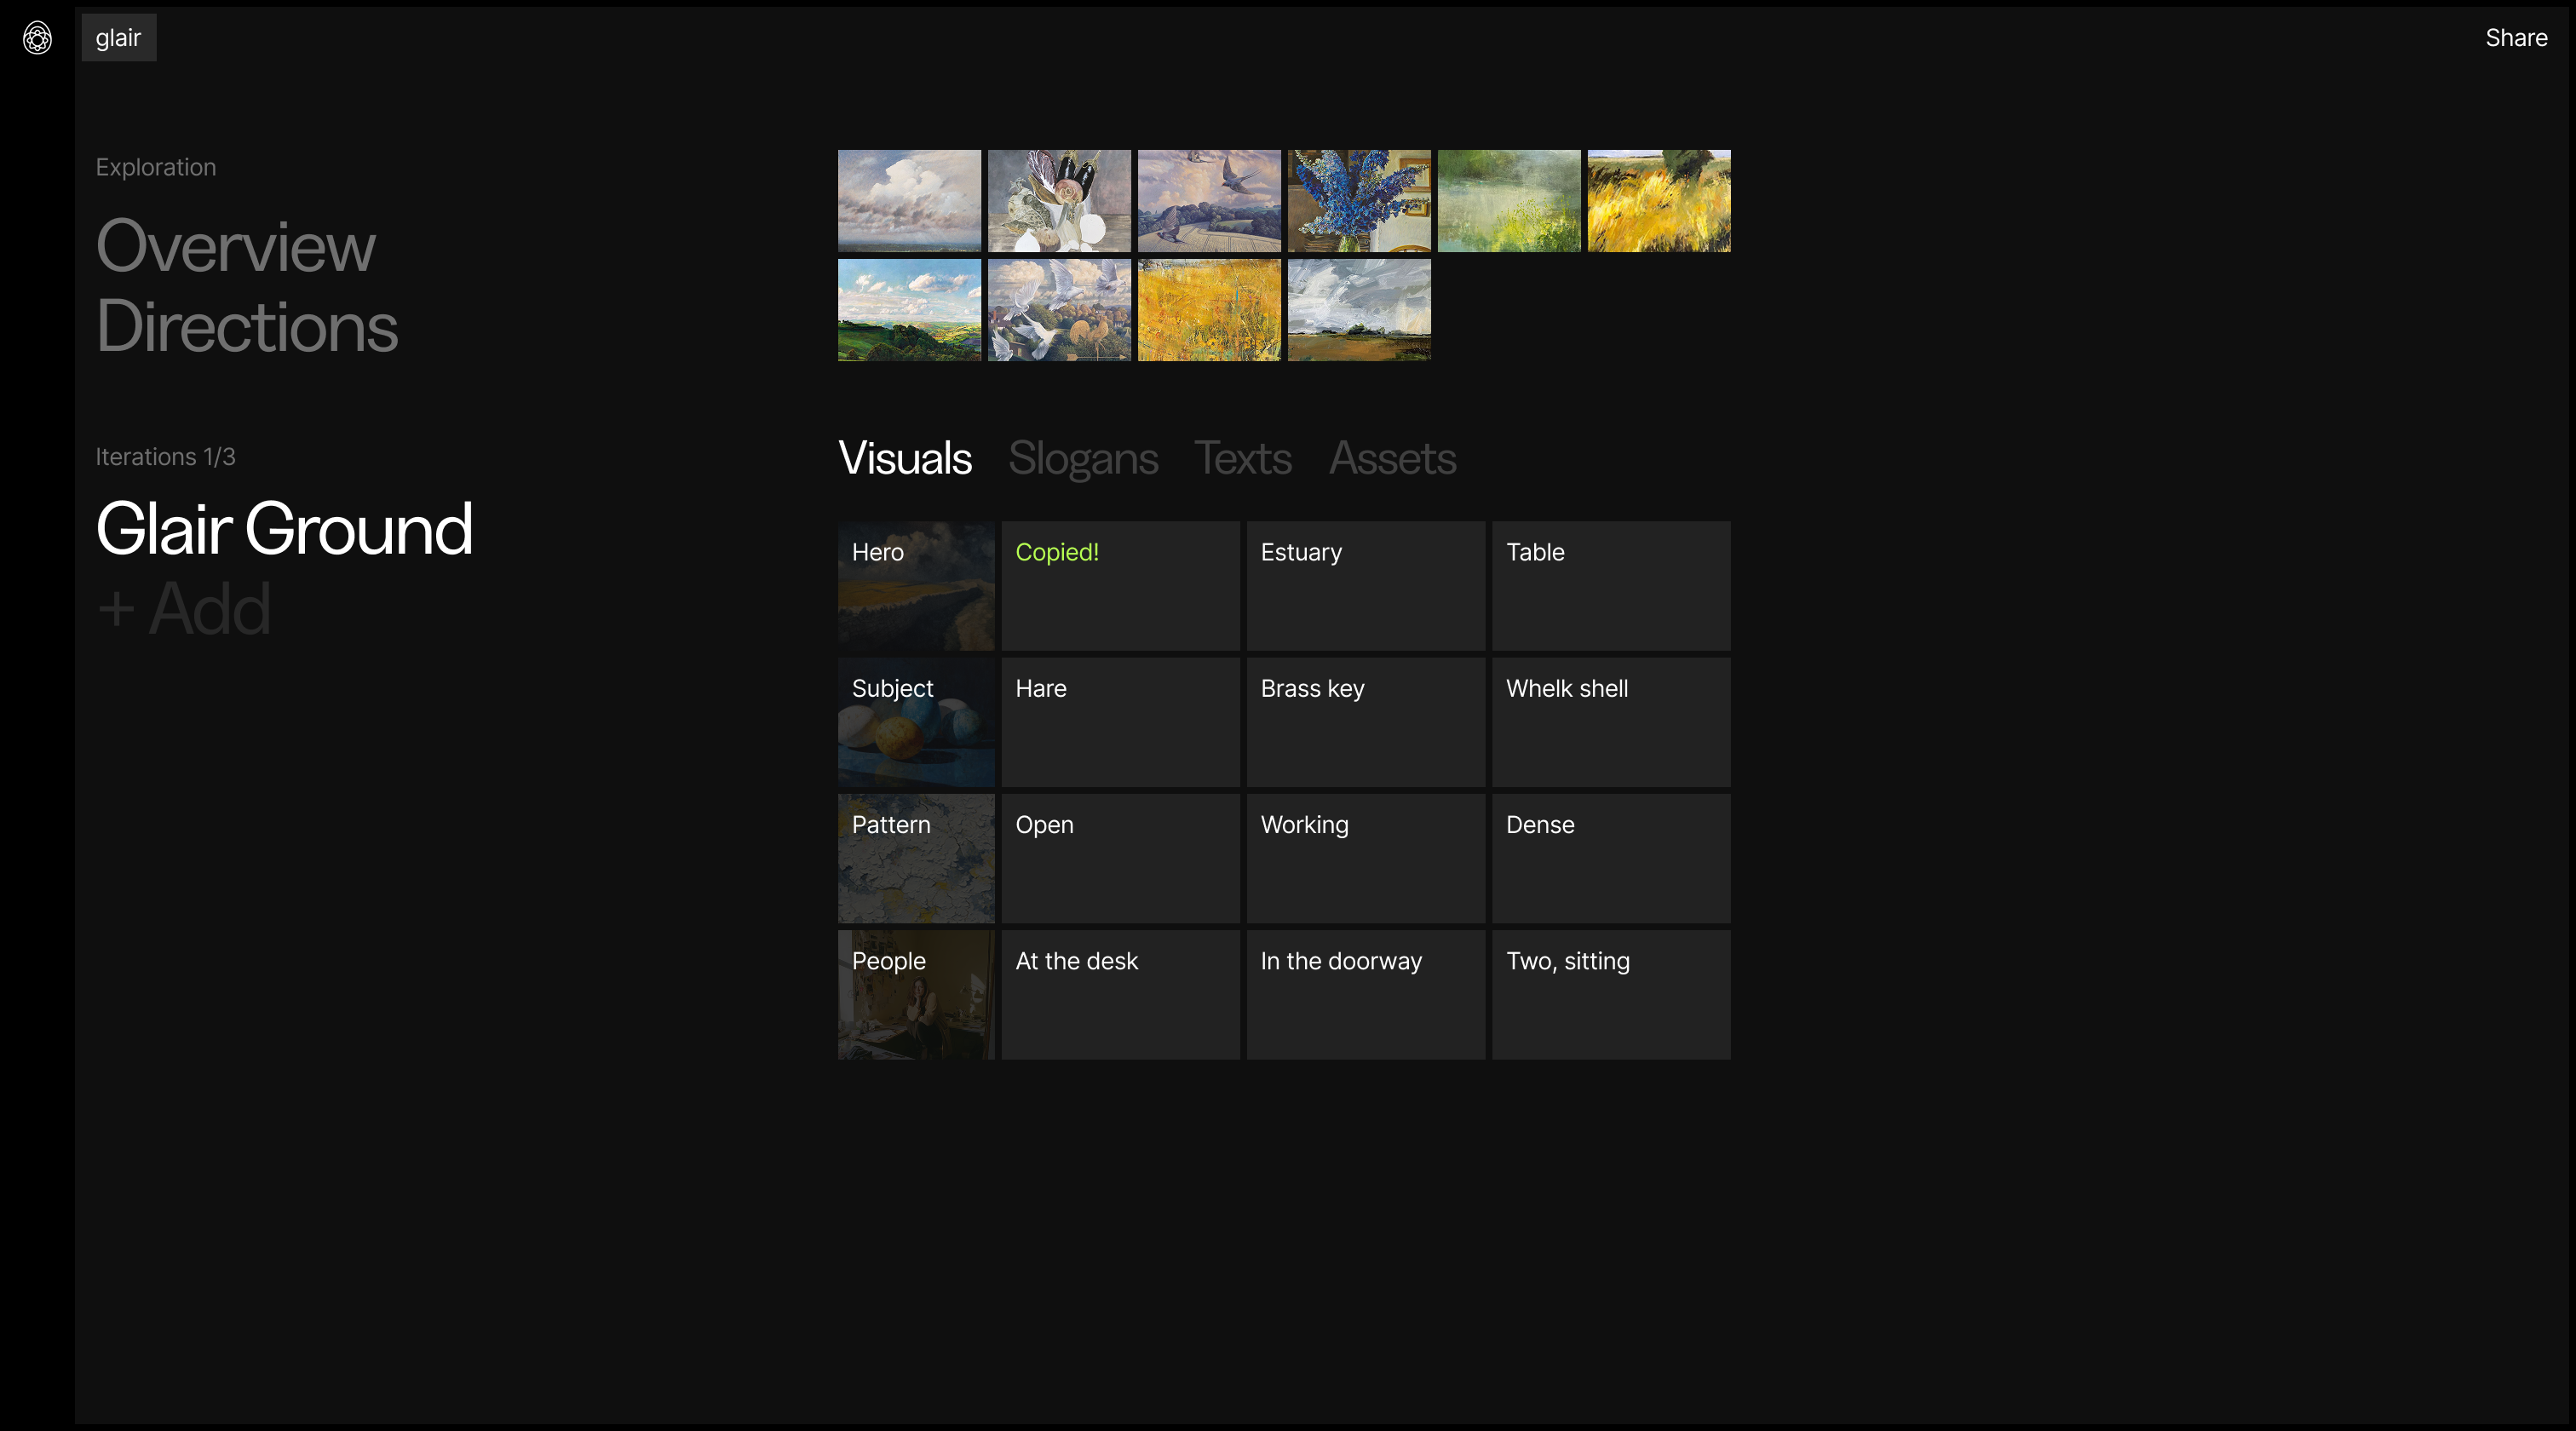This screenshot has width=2576, height=1431.
Task: Open the Pattern image tile
Action: coord(916,858)
